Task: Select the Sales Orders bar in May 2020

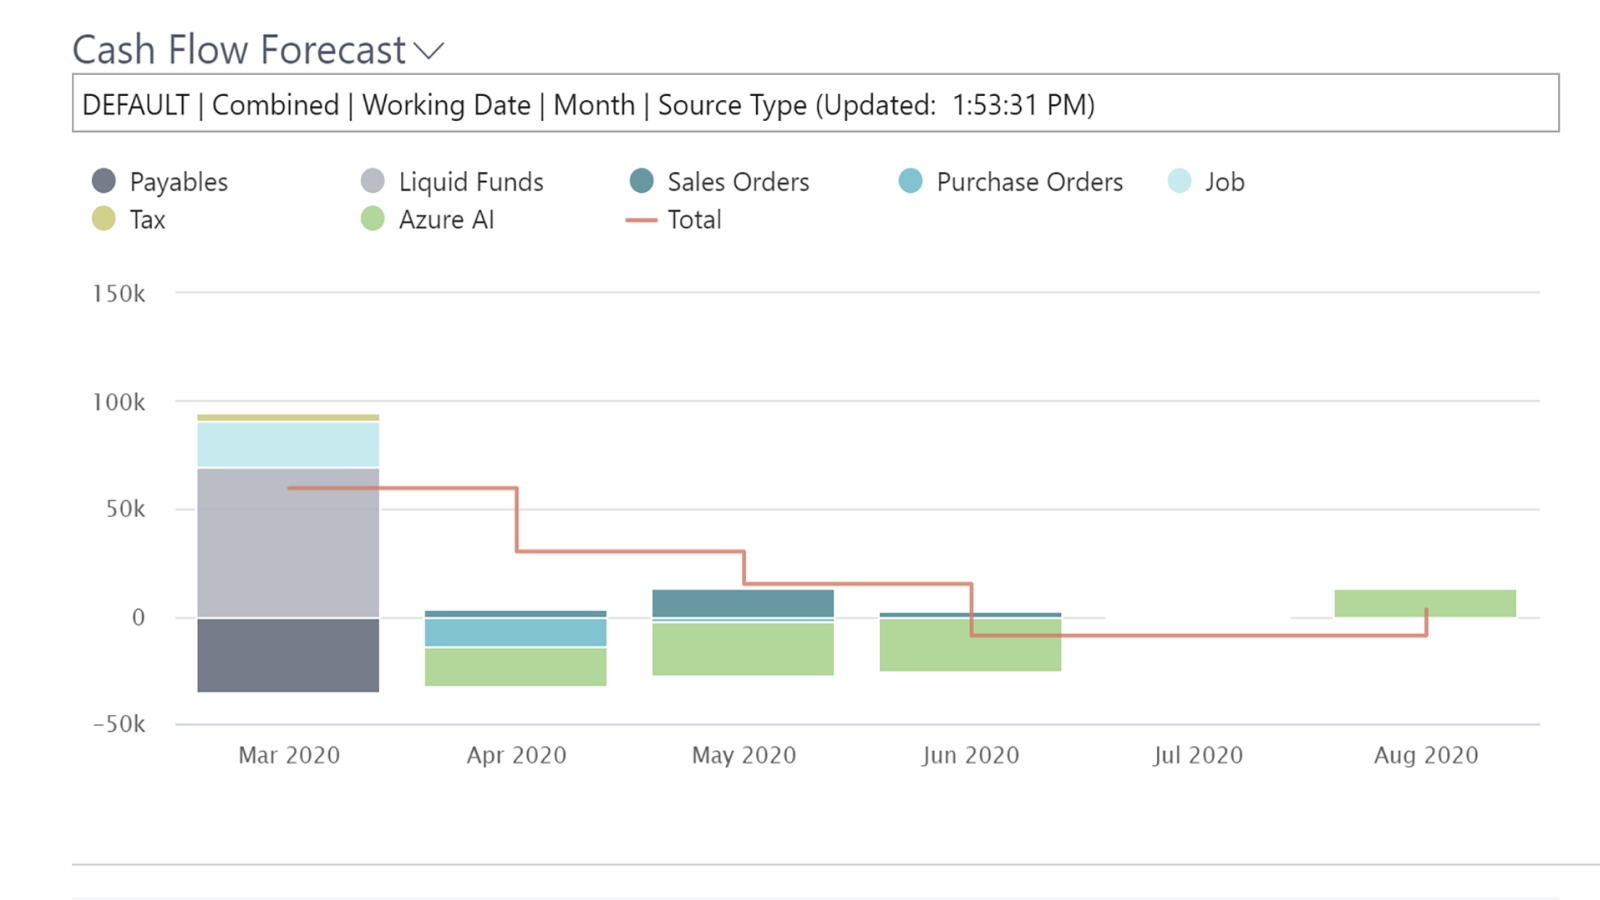Action: click(743, 603)
